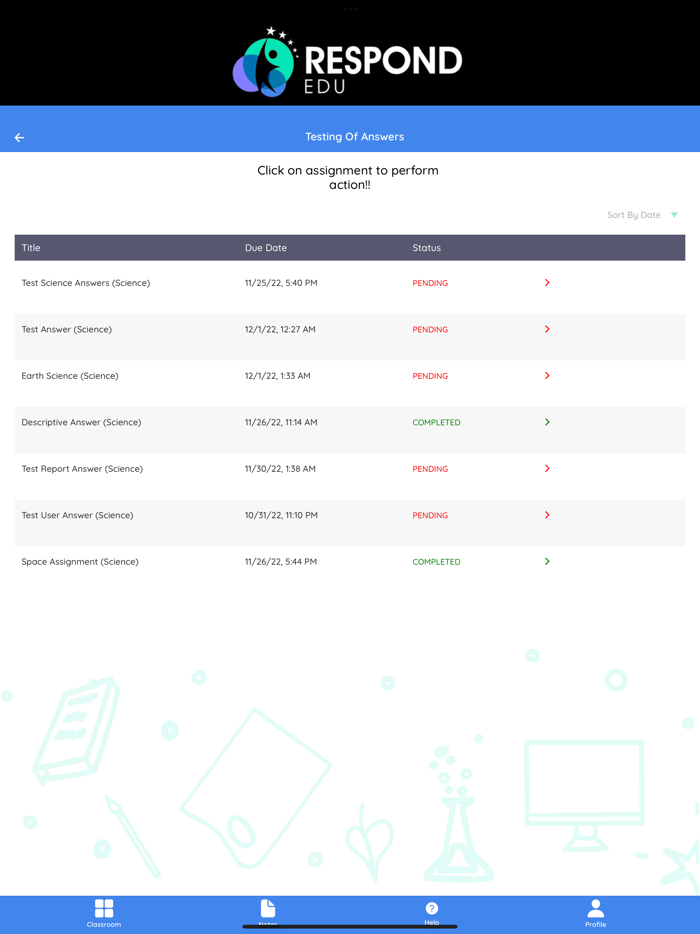Click the Sort By Date label
The height and width of the screenshot is (934, 700).
[633, 215]
